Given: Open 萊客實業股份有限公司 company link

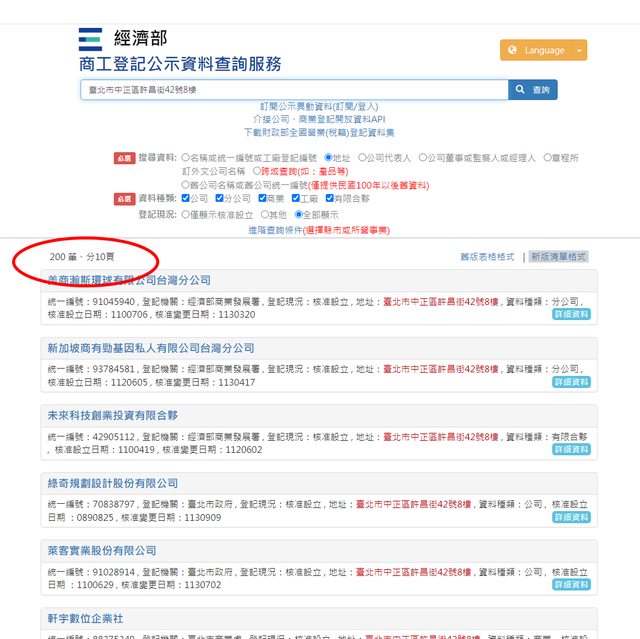Looking at the screenshot, I should (x=101, y=551).
